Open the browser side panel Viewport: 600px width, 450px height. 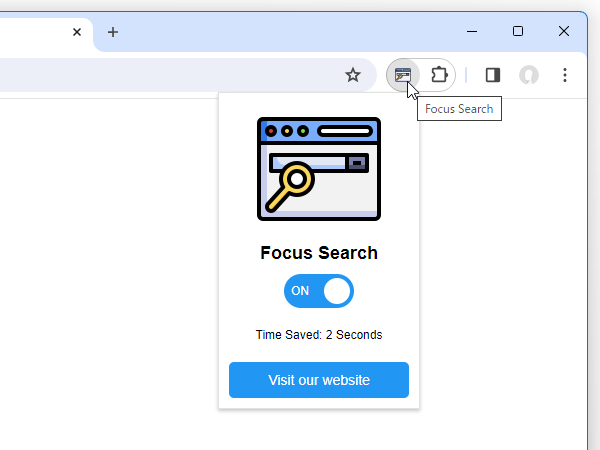pos(493,75)
